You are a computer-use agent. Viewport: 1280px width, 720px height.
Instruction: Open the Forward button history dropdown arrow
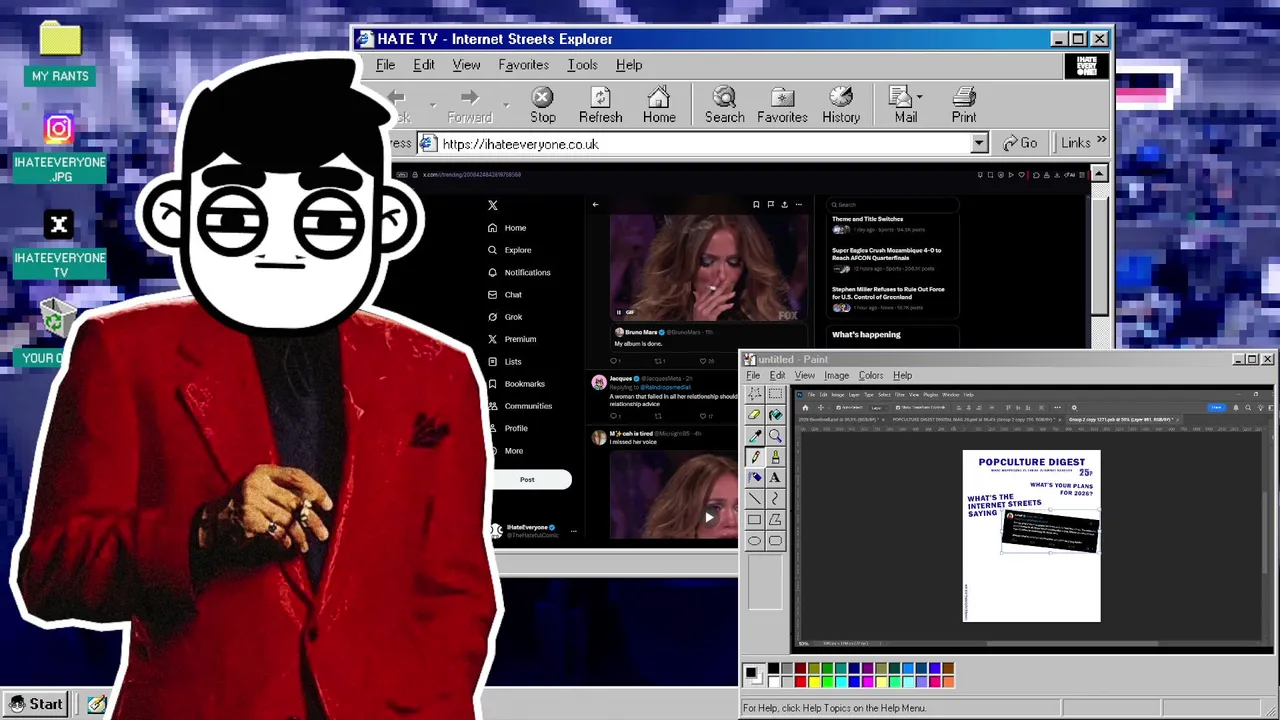[506, 104]
